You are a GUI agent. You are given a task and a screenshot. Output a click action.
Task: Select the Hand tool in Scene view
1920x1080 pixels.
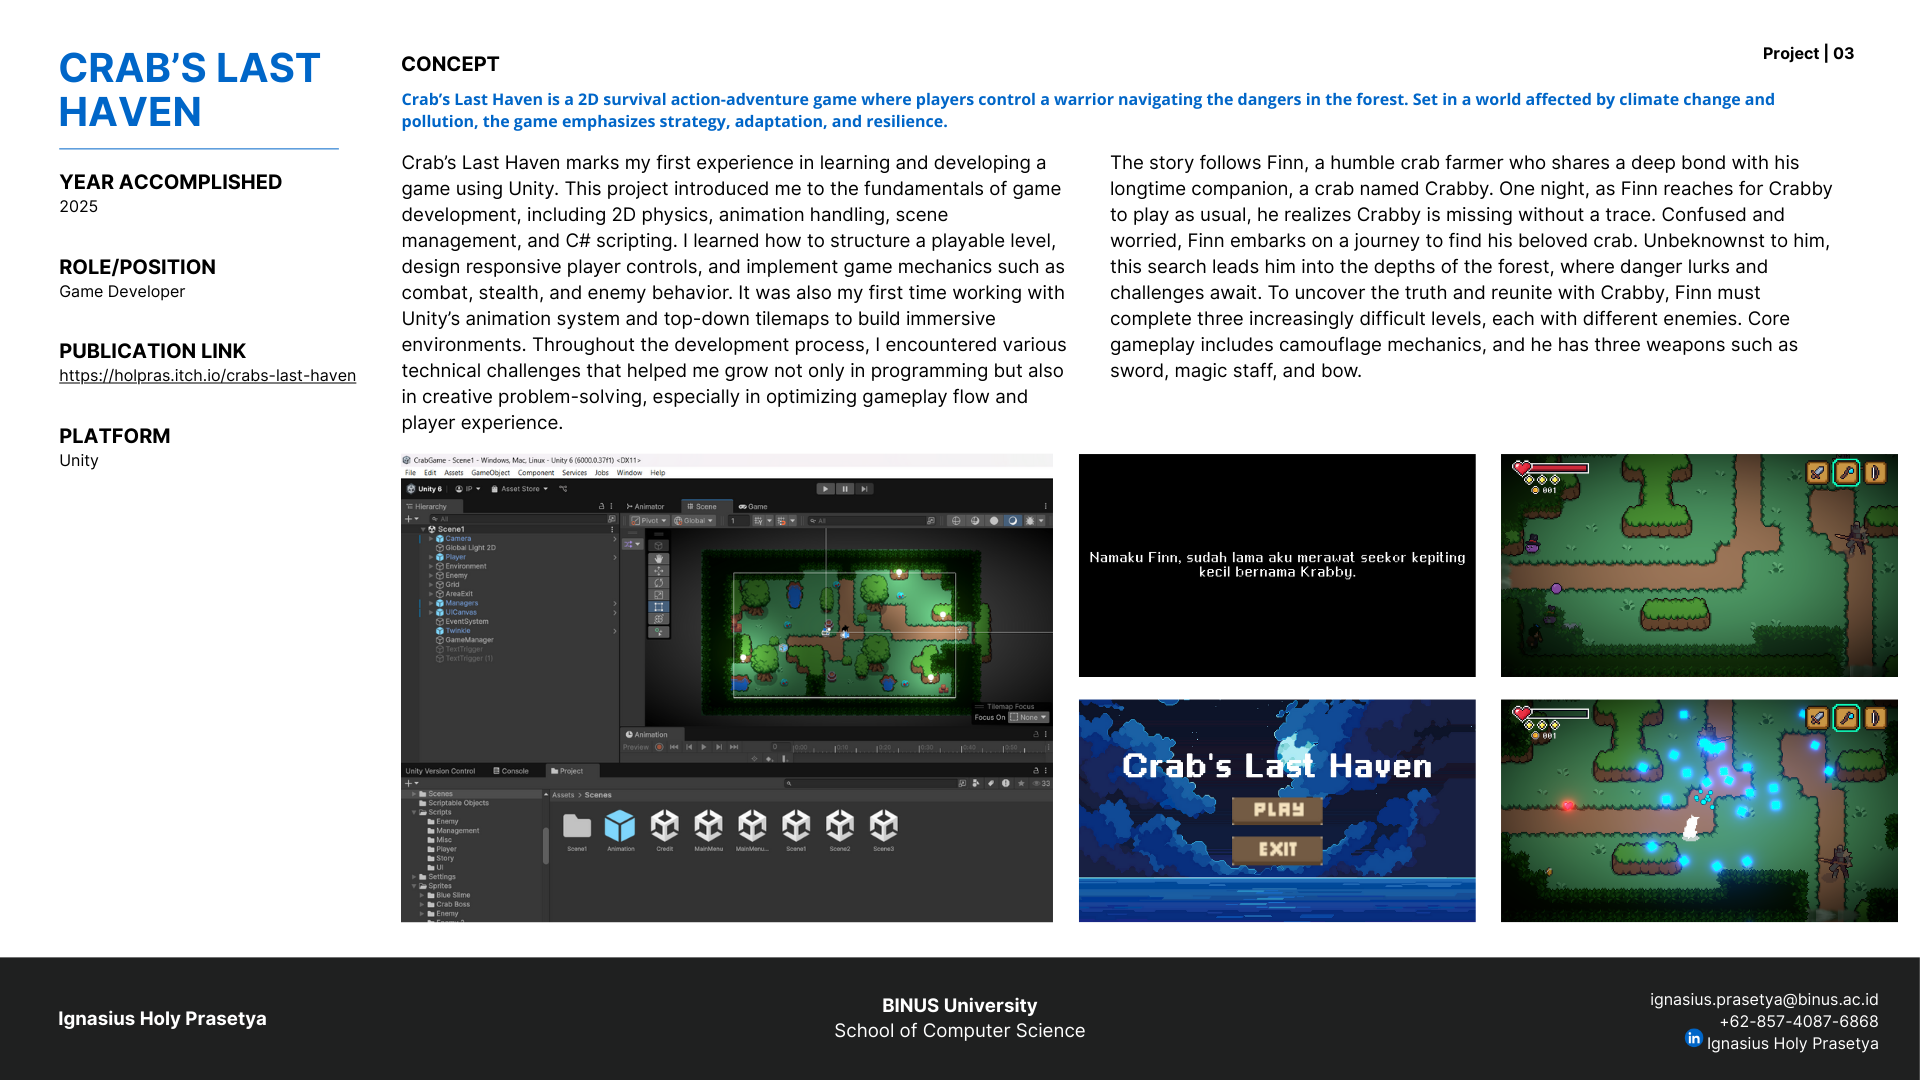click(x=658, y=558)
